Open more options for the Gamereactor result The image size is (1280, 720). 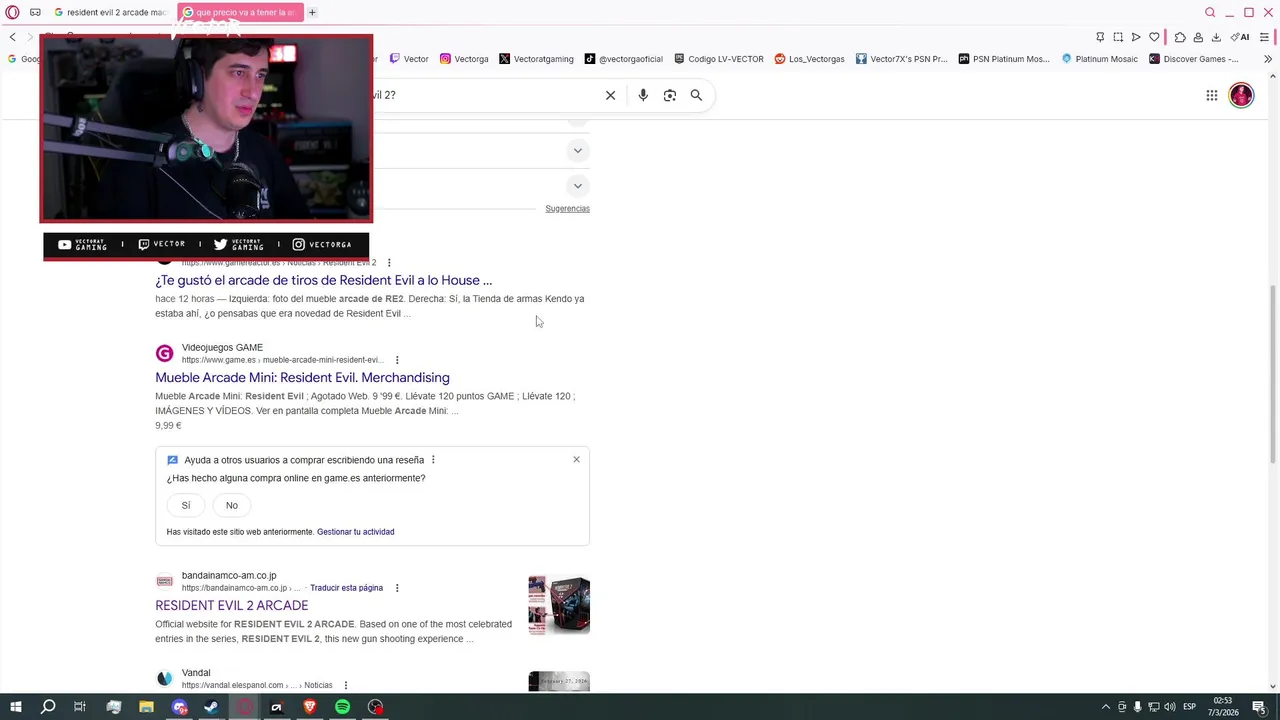tap(389, 262)
